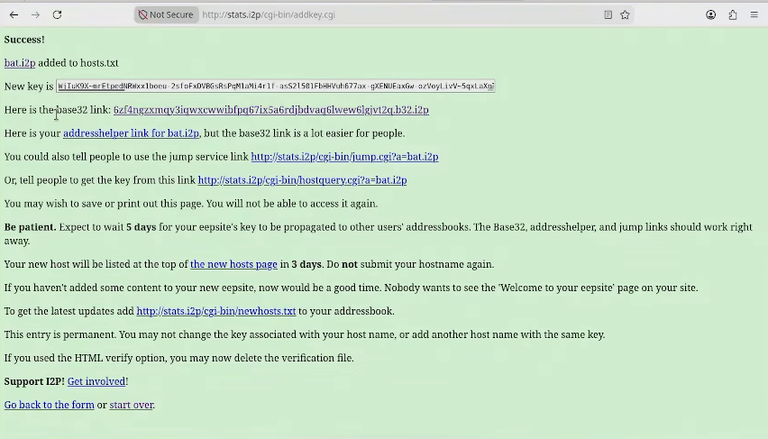
Task: Click 'If you used the HTML verify option' text
Action: [x=179, y=358]
